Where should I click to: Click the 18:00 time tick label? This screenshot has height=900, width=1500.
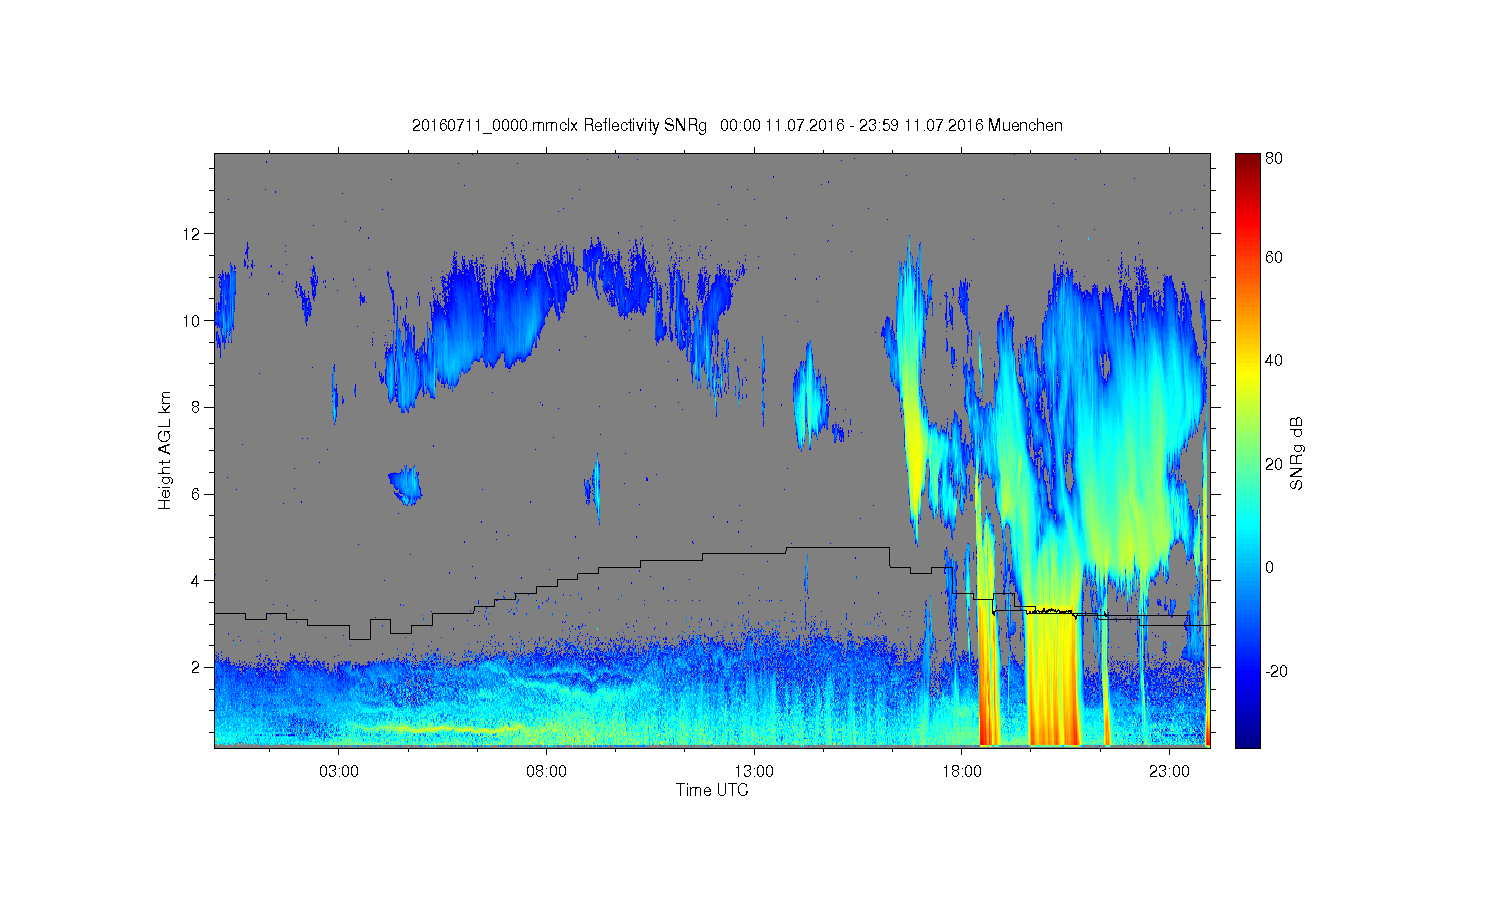point(962,772)
